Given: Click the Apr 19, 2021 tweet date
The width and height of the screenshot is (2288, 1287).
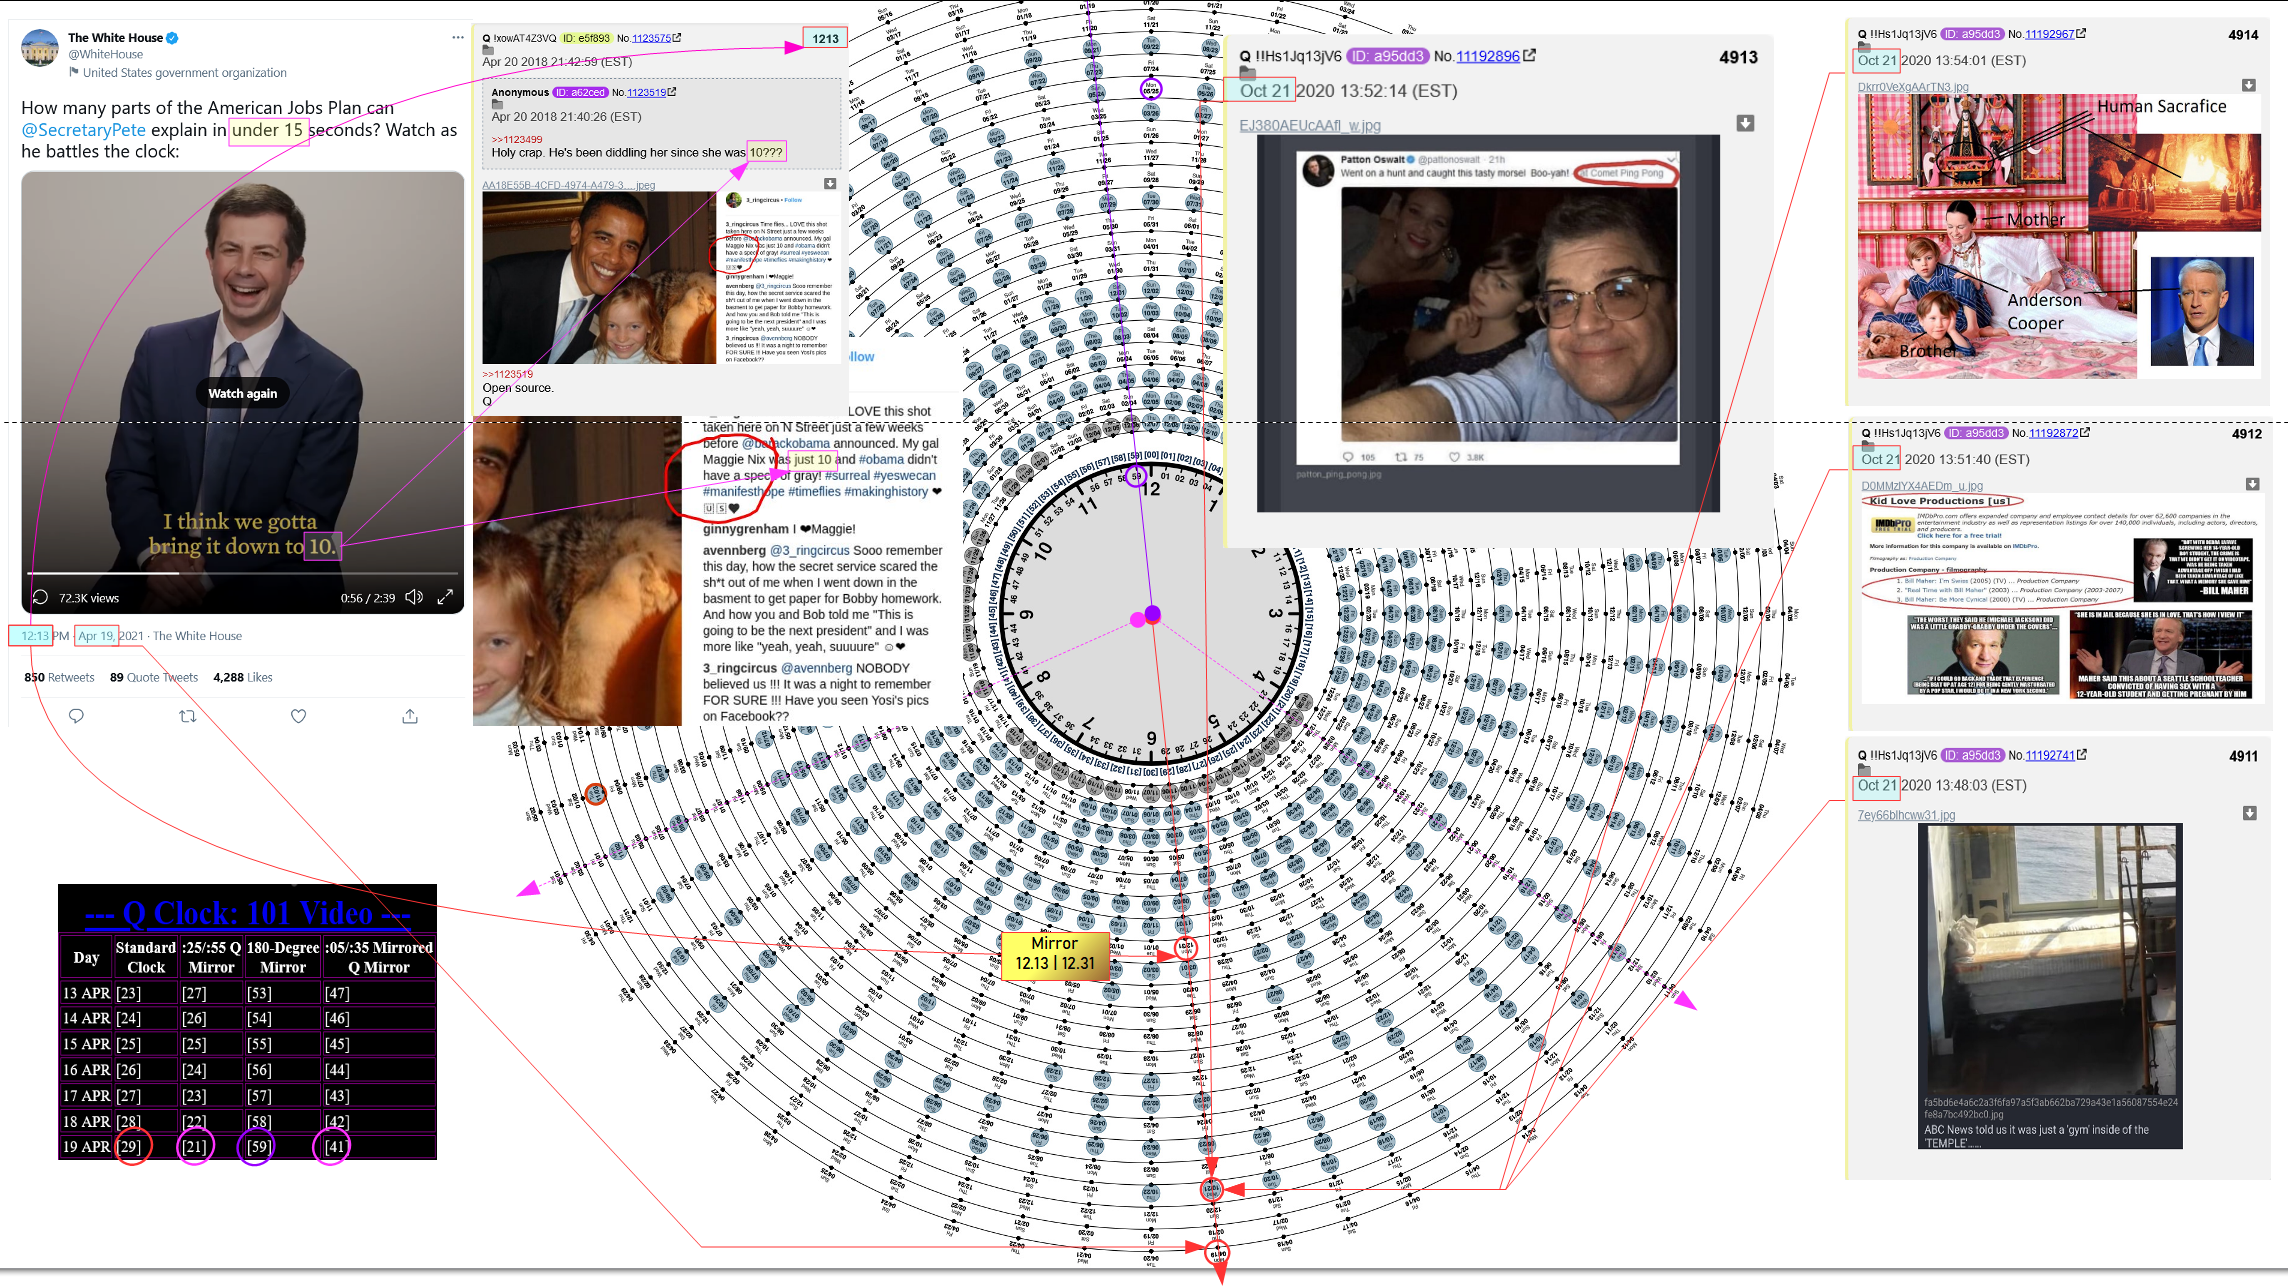Looking at the screenshot, I should [x=110, y=636].
